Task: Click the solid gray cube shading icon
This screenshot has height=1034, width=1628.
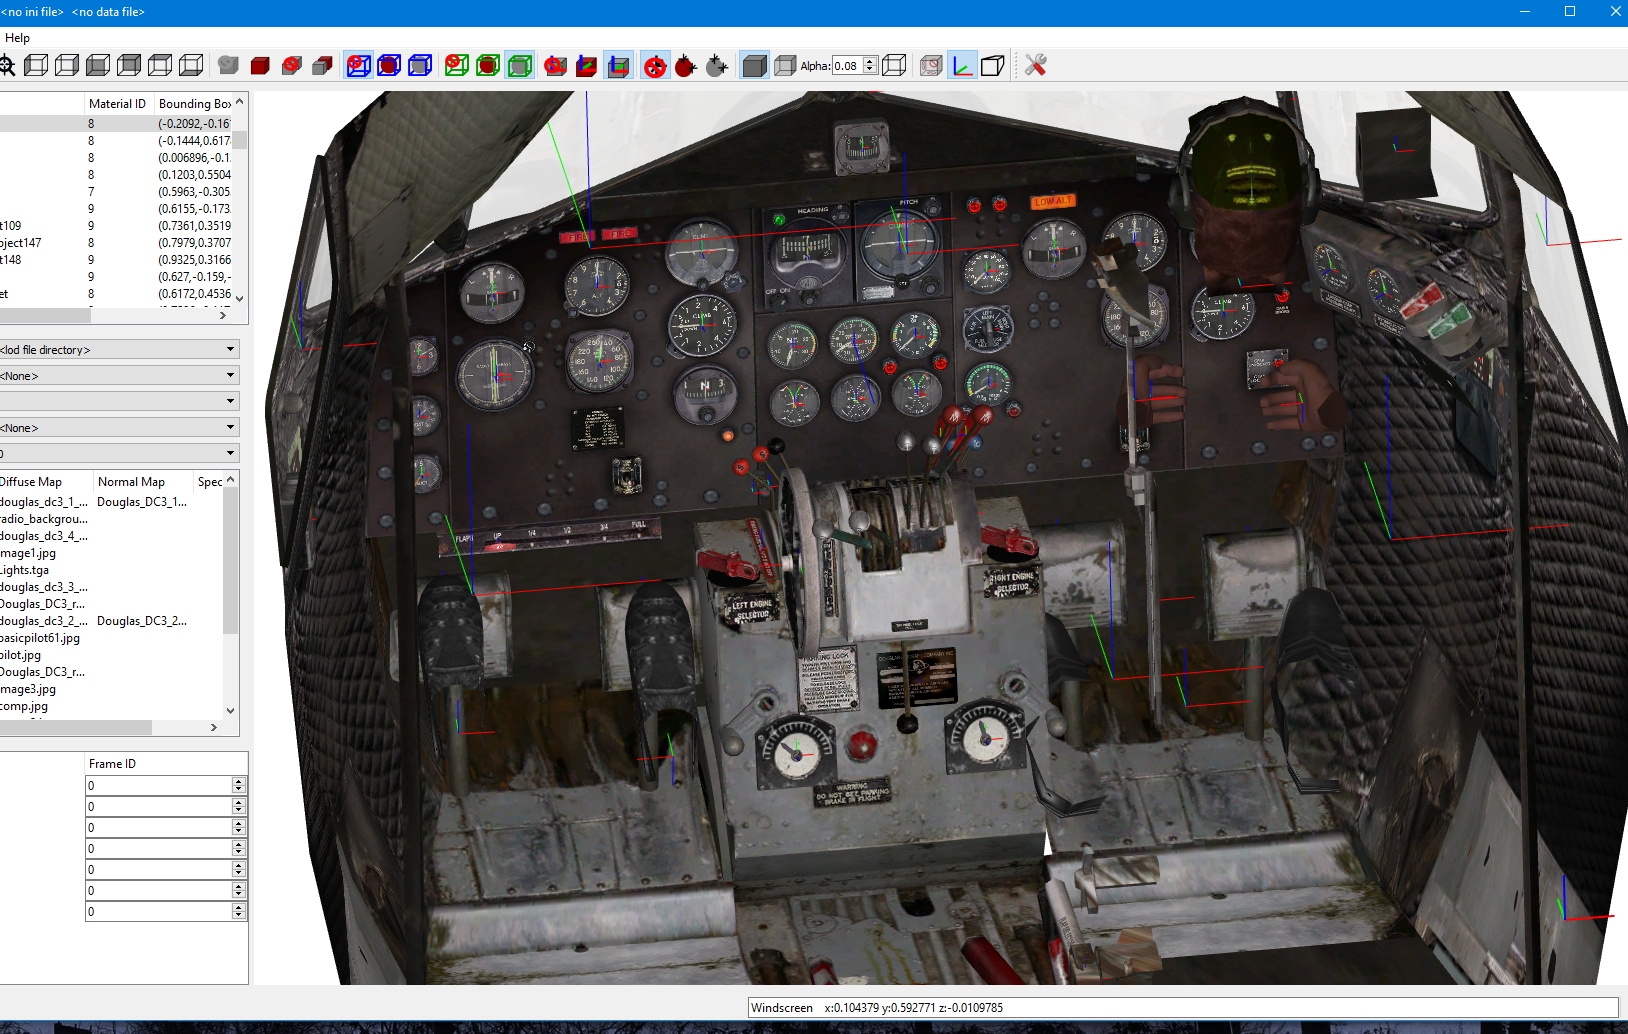Action: [x=754, y=66]
